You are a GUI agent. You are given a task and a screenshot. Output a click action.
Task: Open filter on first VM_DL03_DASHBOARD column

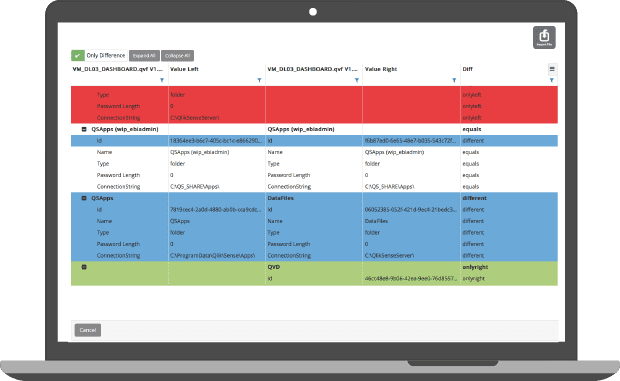coord(162,80)
